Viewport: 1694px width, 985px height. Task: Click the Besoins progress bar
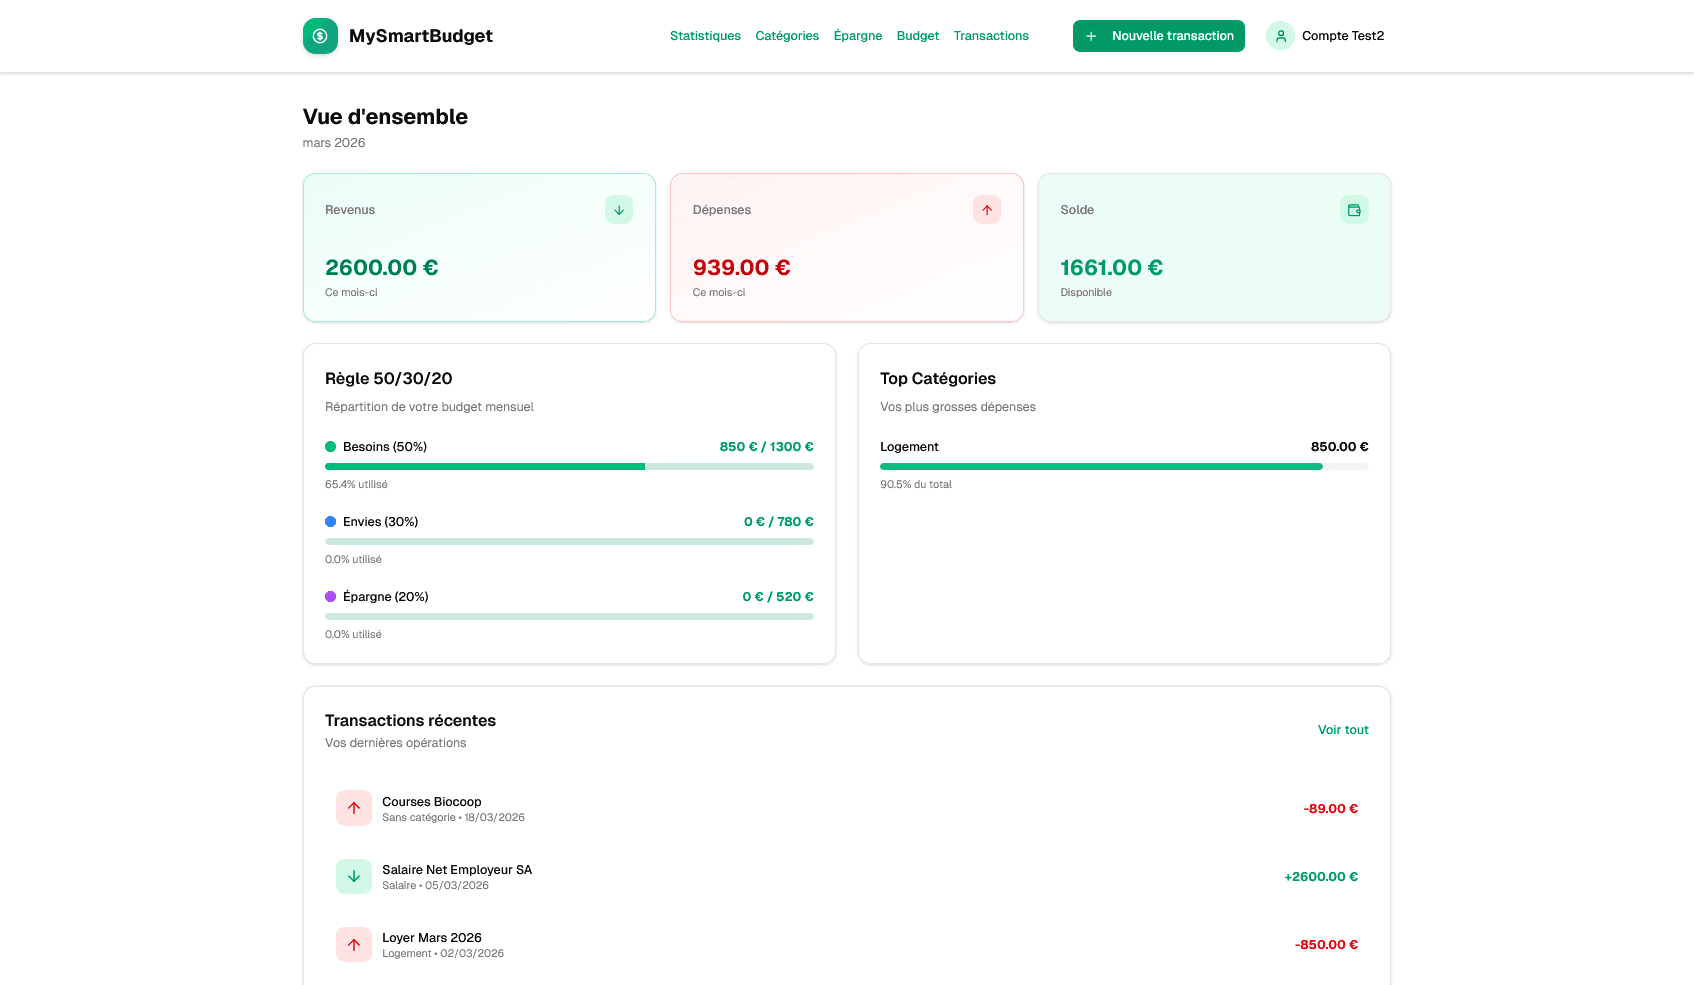(569, 466)
